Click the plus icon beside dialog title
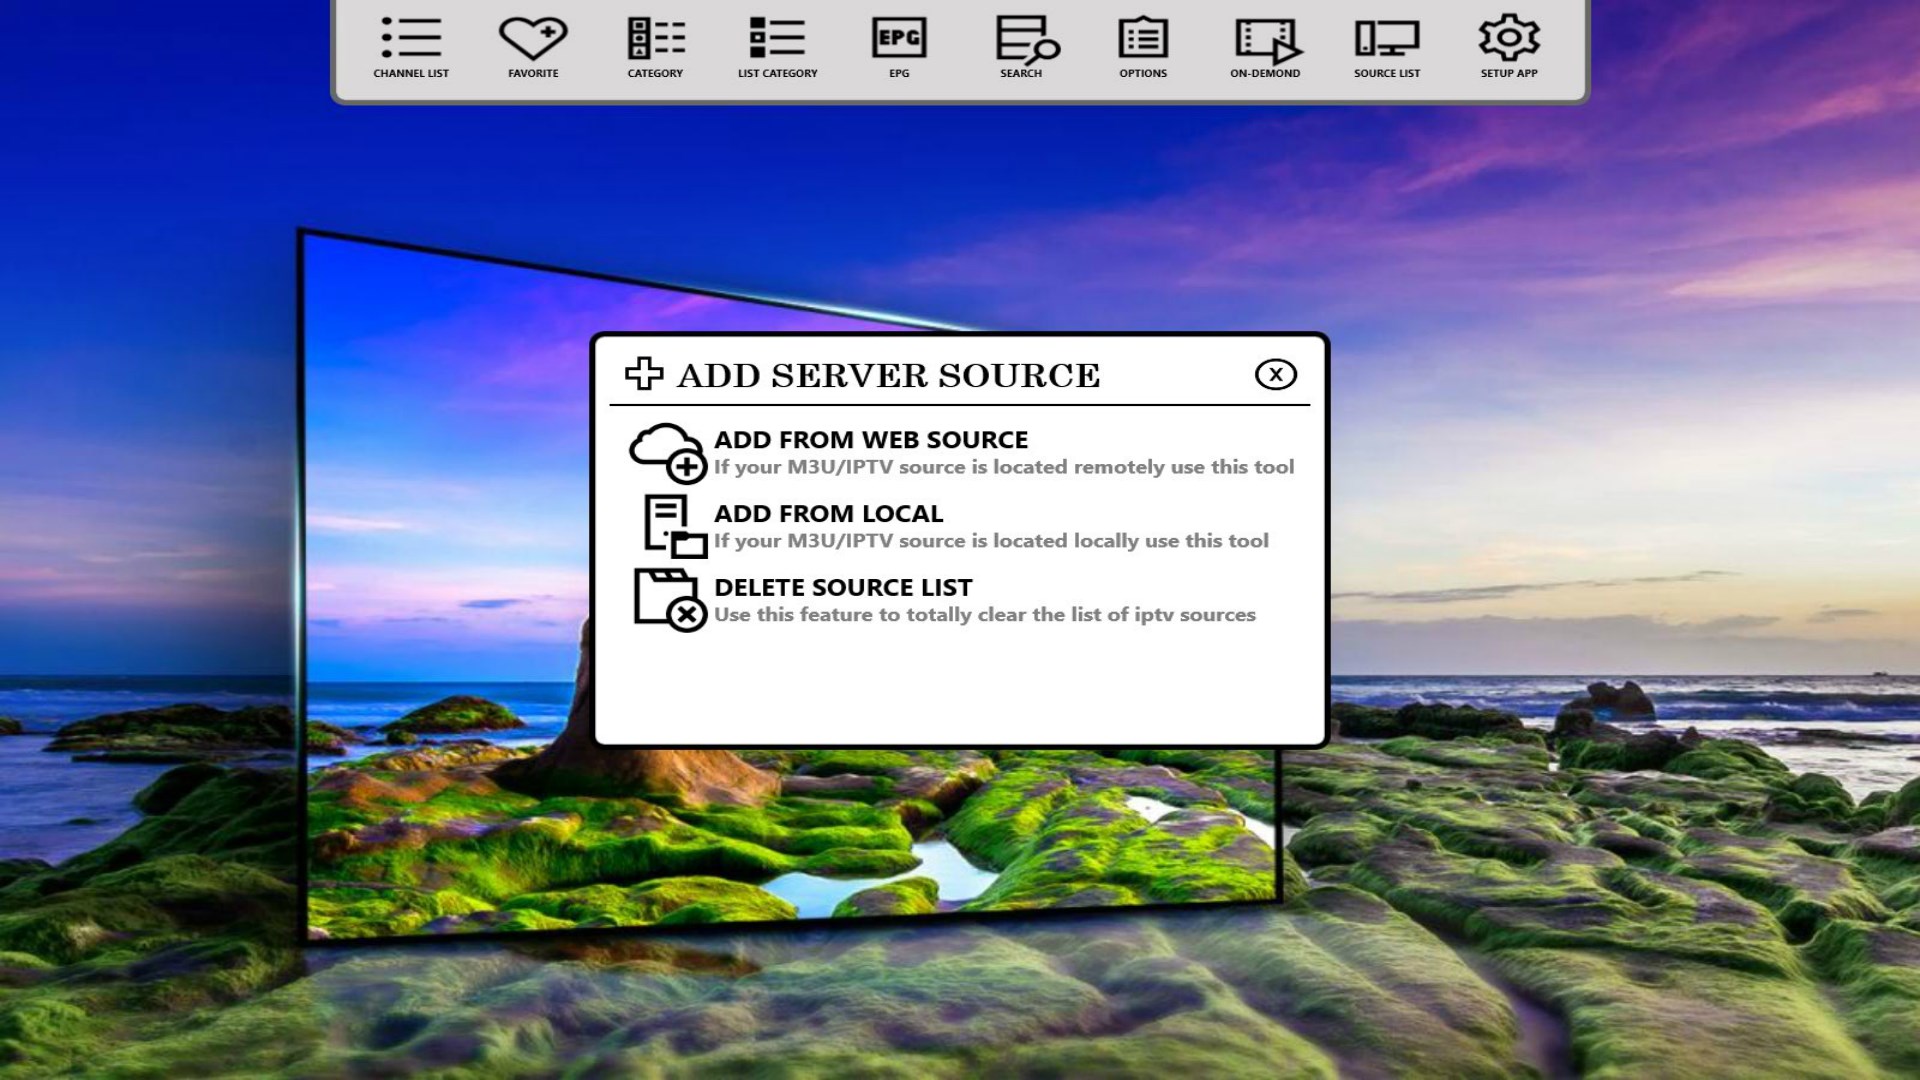Screen dimensions: 1920x1080 pyautogui.click(x=644, y=374)
